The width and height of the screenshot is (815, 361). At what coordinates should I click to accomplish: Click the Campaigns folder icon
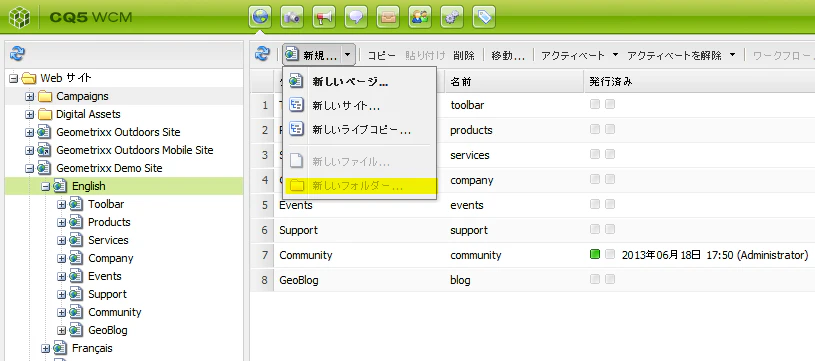[45, 96]
